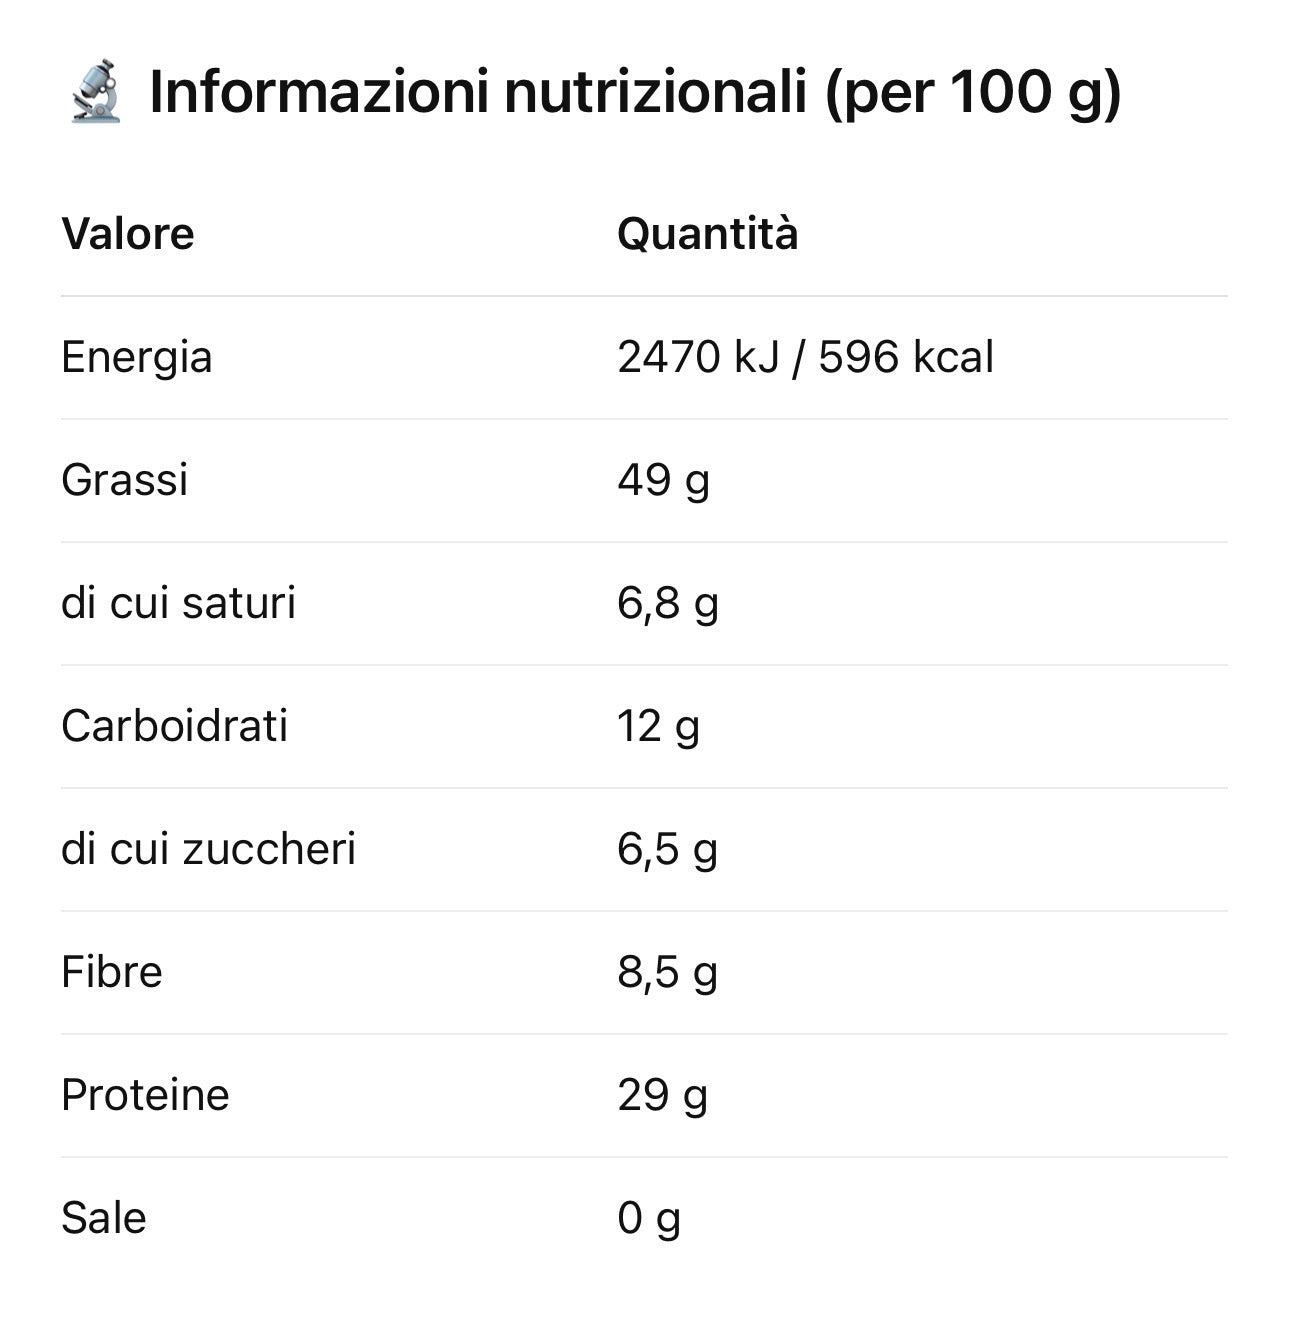This screenshot has width=1290, height=1332.
Task: Click the microscope emoji icon
Action: [x=96, y=92]
